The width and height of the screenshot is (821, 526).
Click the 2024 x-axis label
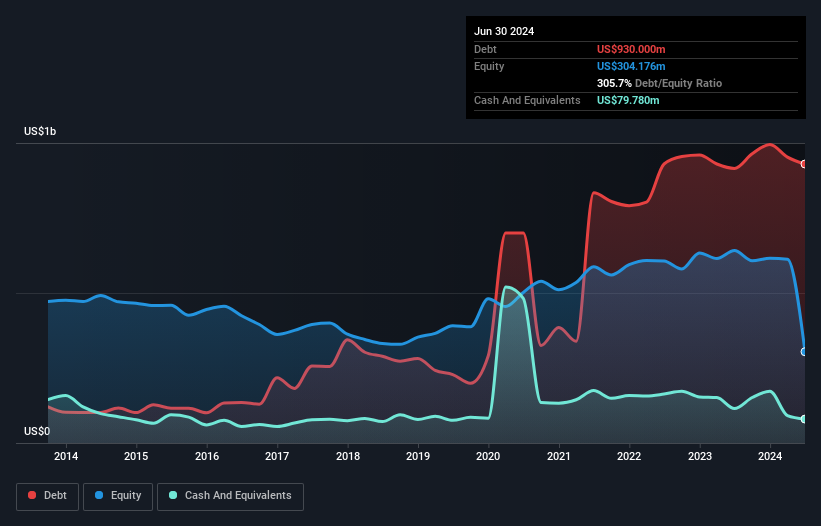pos(770,456)
